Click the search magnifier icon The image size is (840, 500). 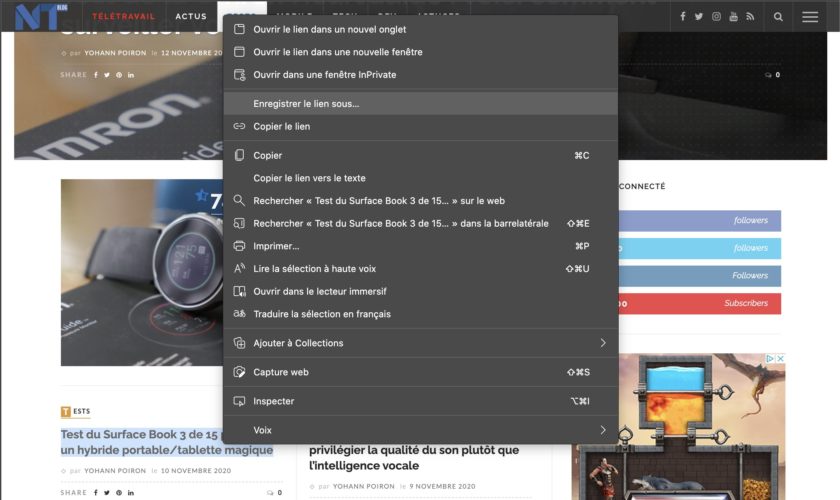click(x=778, y=17)
